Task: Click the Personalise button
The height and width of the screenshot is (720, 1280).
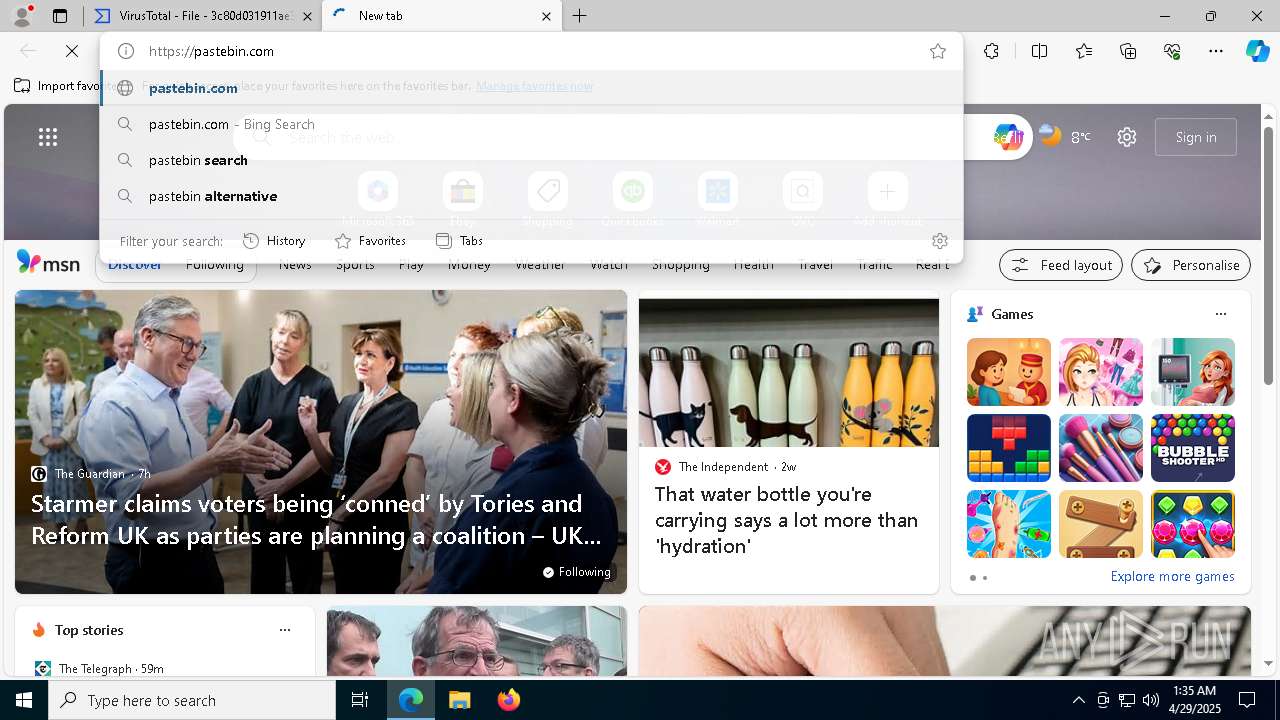Action: click(1191, 265)
